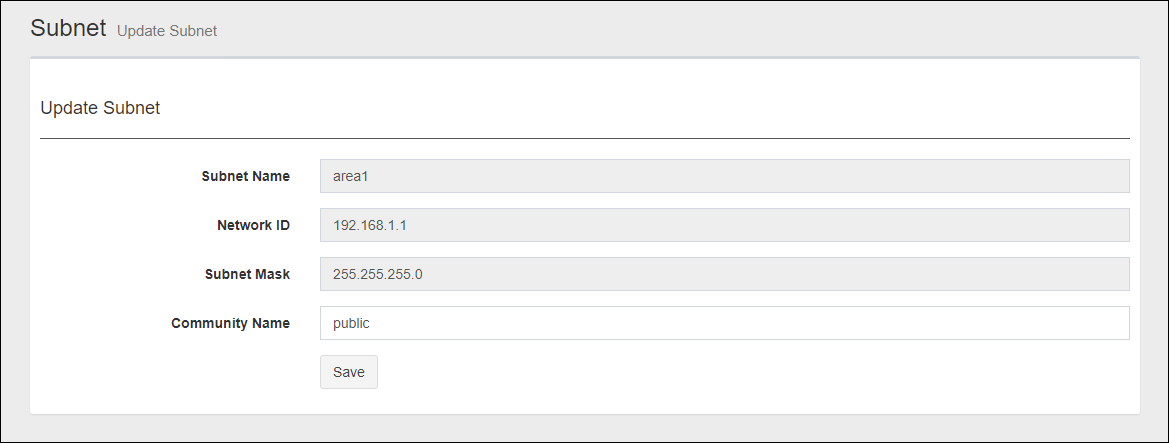Click the Community Name label
The image size is (1169, 443).
230,323
